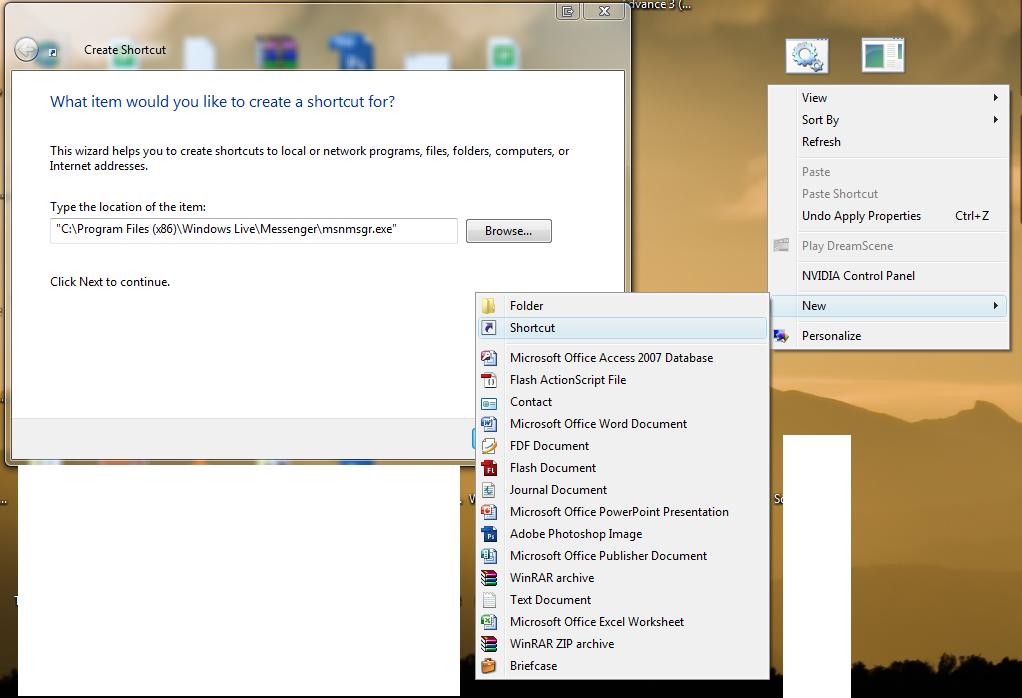This screenshot has width=1022, height=698.
Task: Create a new WinRAR archive
Action: pos(622,578)
